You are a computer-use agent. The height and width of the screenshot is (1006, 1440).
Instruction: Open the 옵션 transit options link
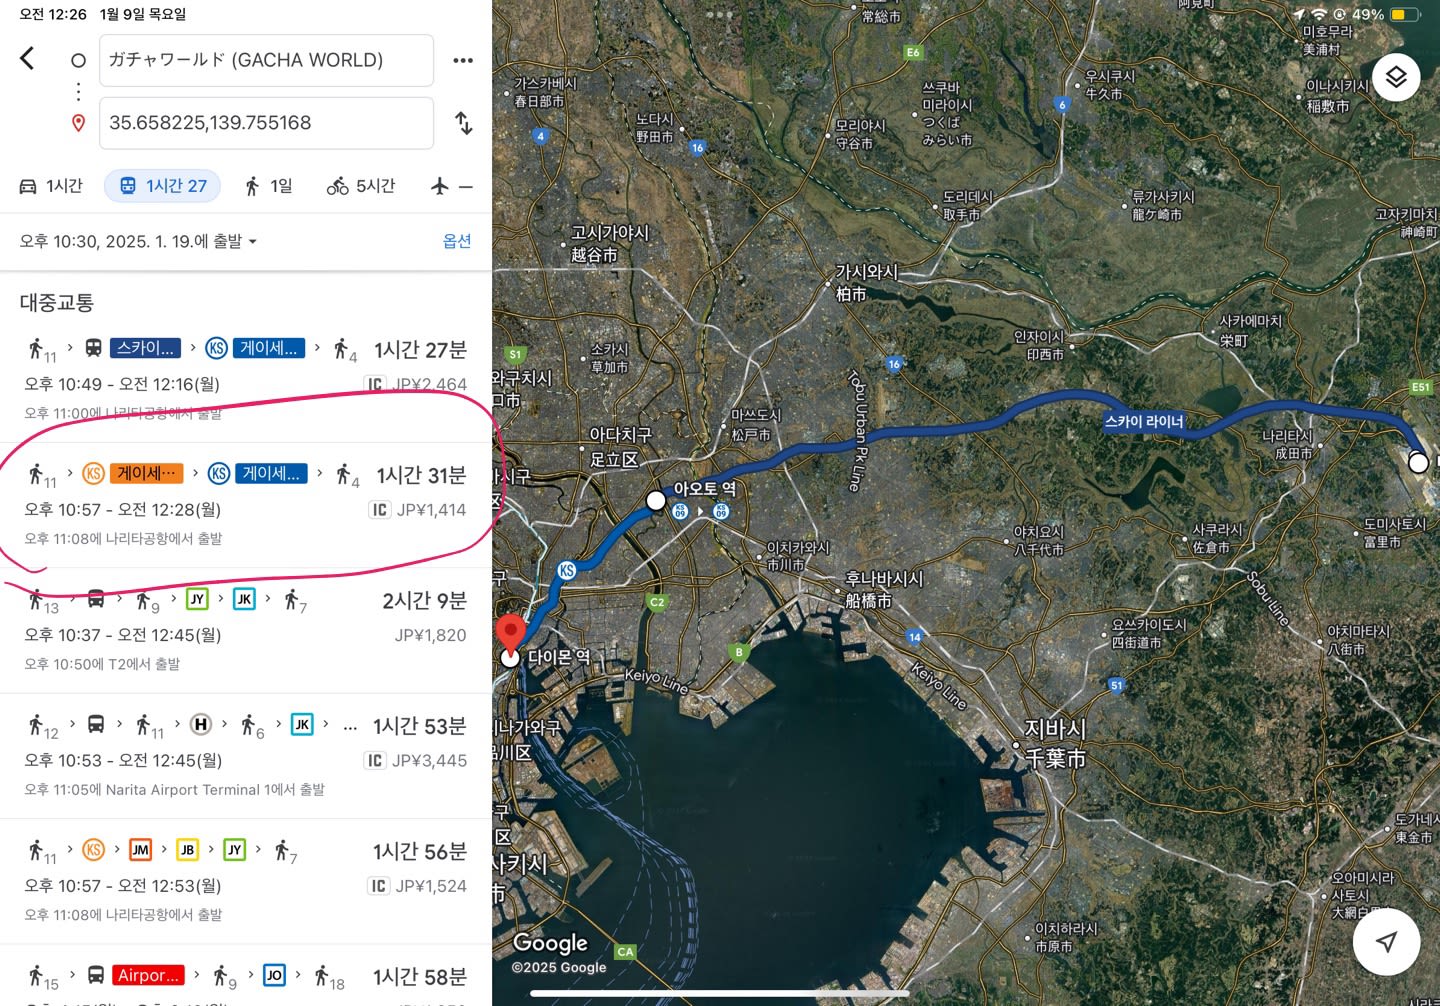click(457, 241)
